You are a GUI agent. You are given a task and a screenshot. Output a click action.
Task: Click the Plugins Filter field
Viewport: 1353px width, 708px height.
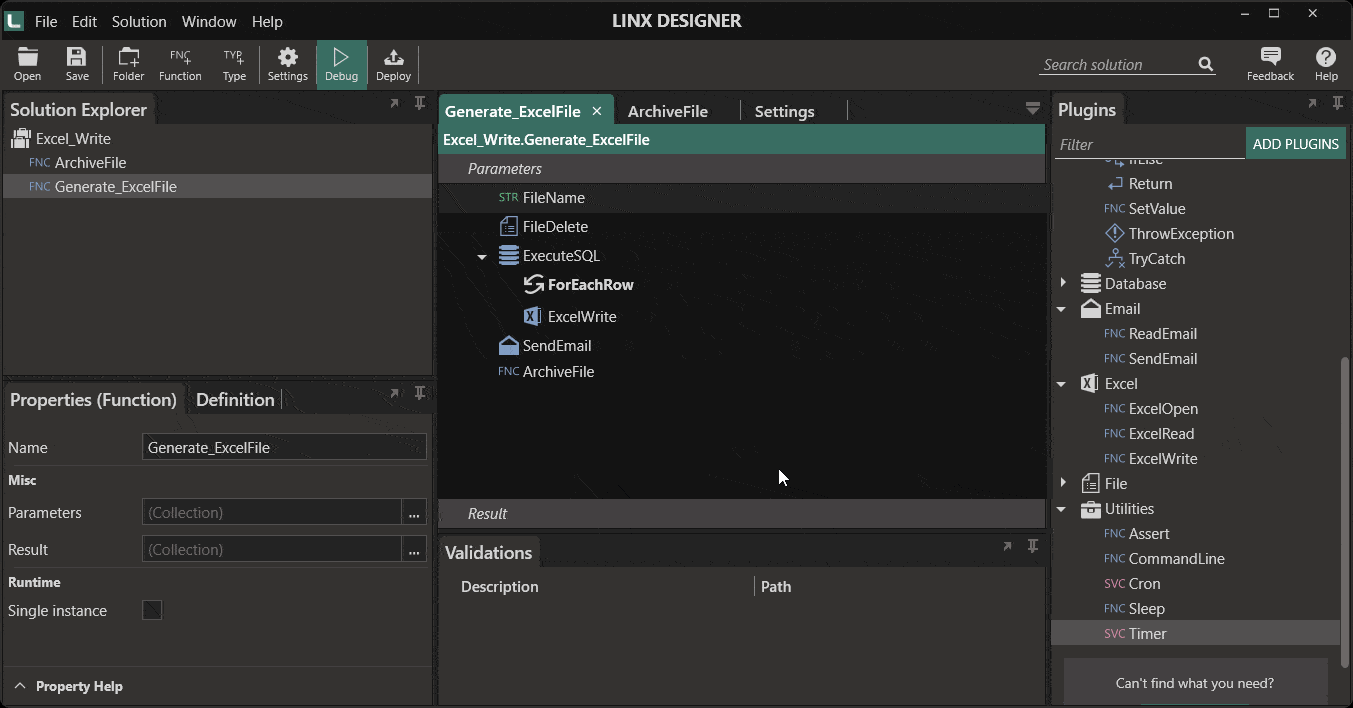point(1149,144)
